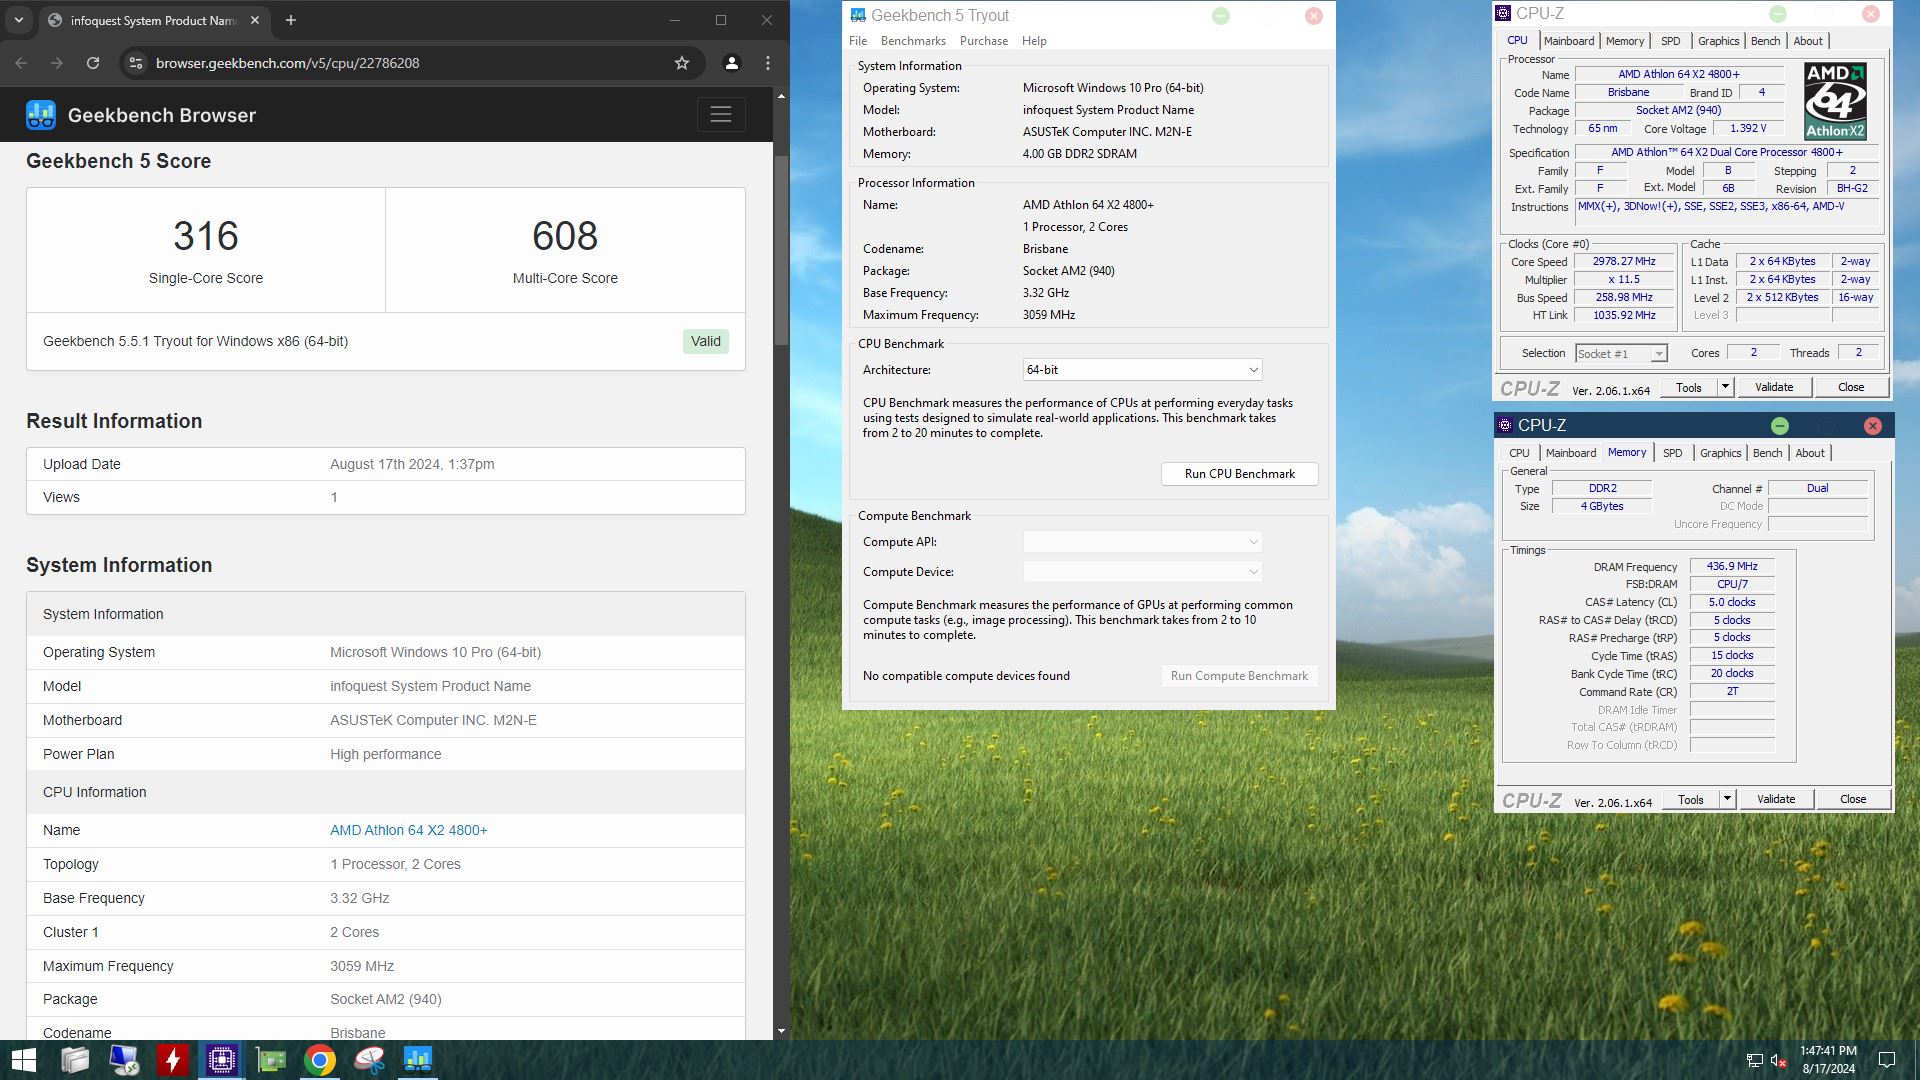Switch to Graphics tab in CPU-Z Processor window
This screenshot has height=1080, width=1920.
[x=1718, y=41]
